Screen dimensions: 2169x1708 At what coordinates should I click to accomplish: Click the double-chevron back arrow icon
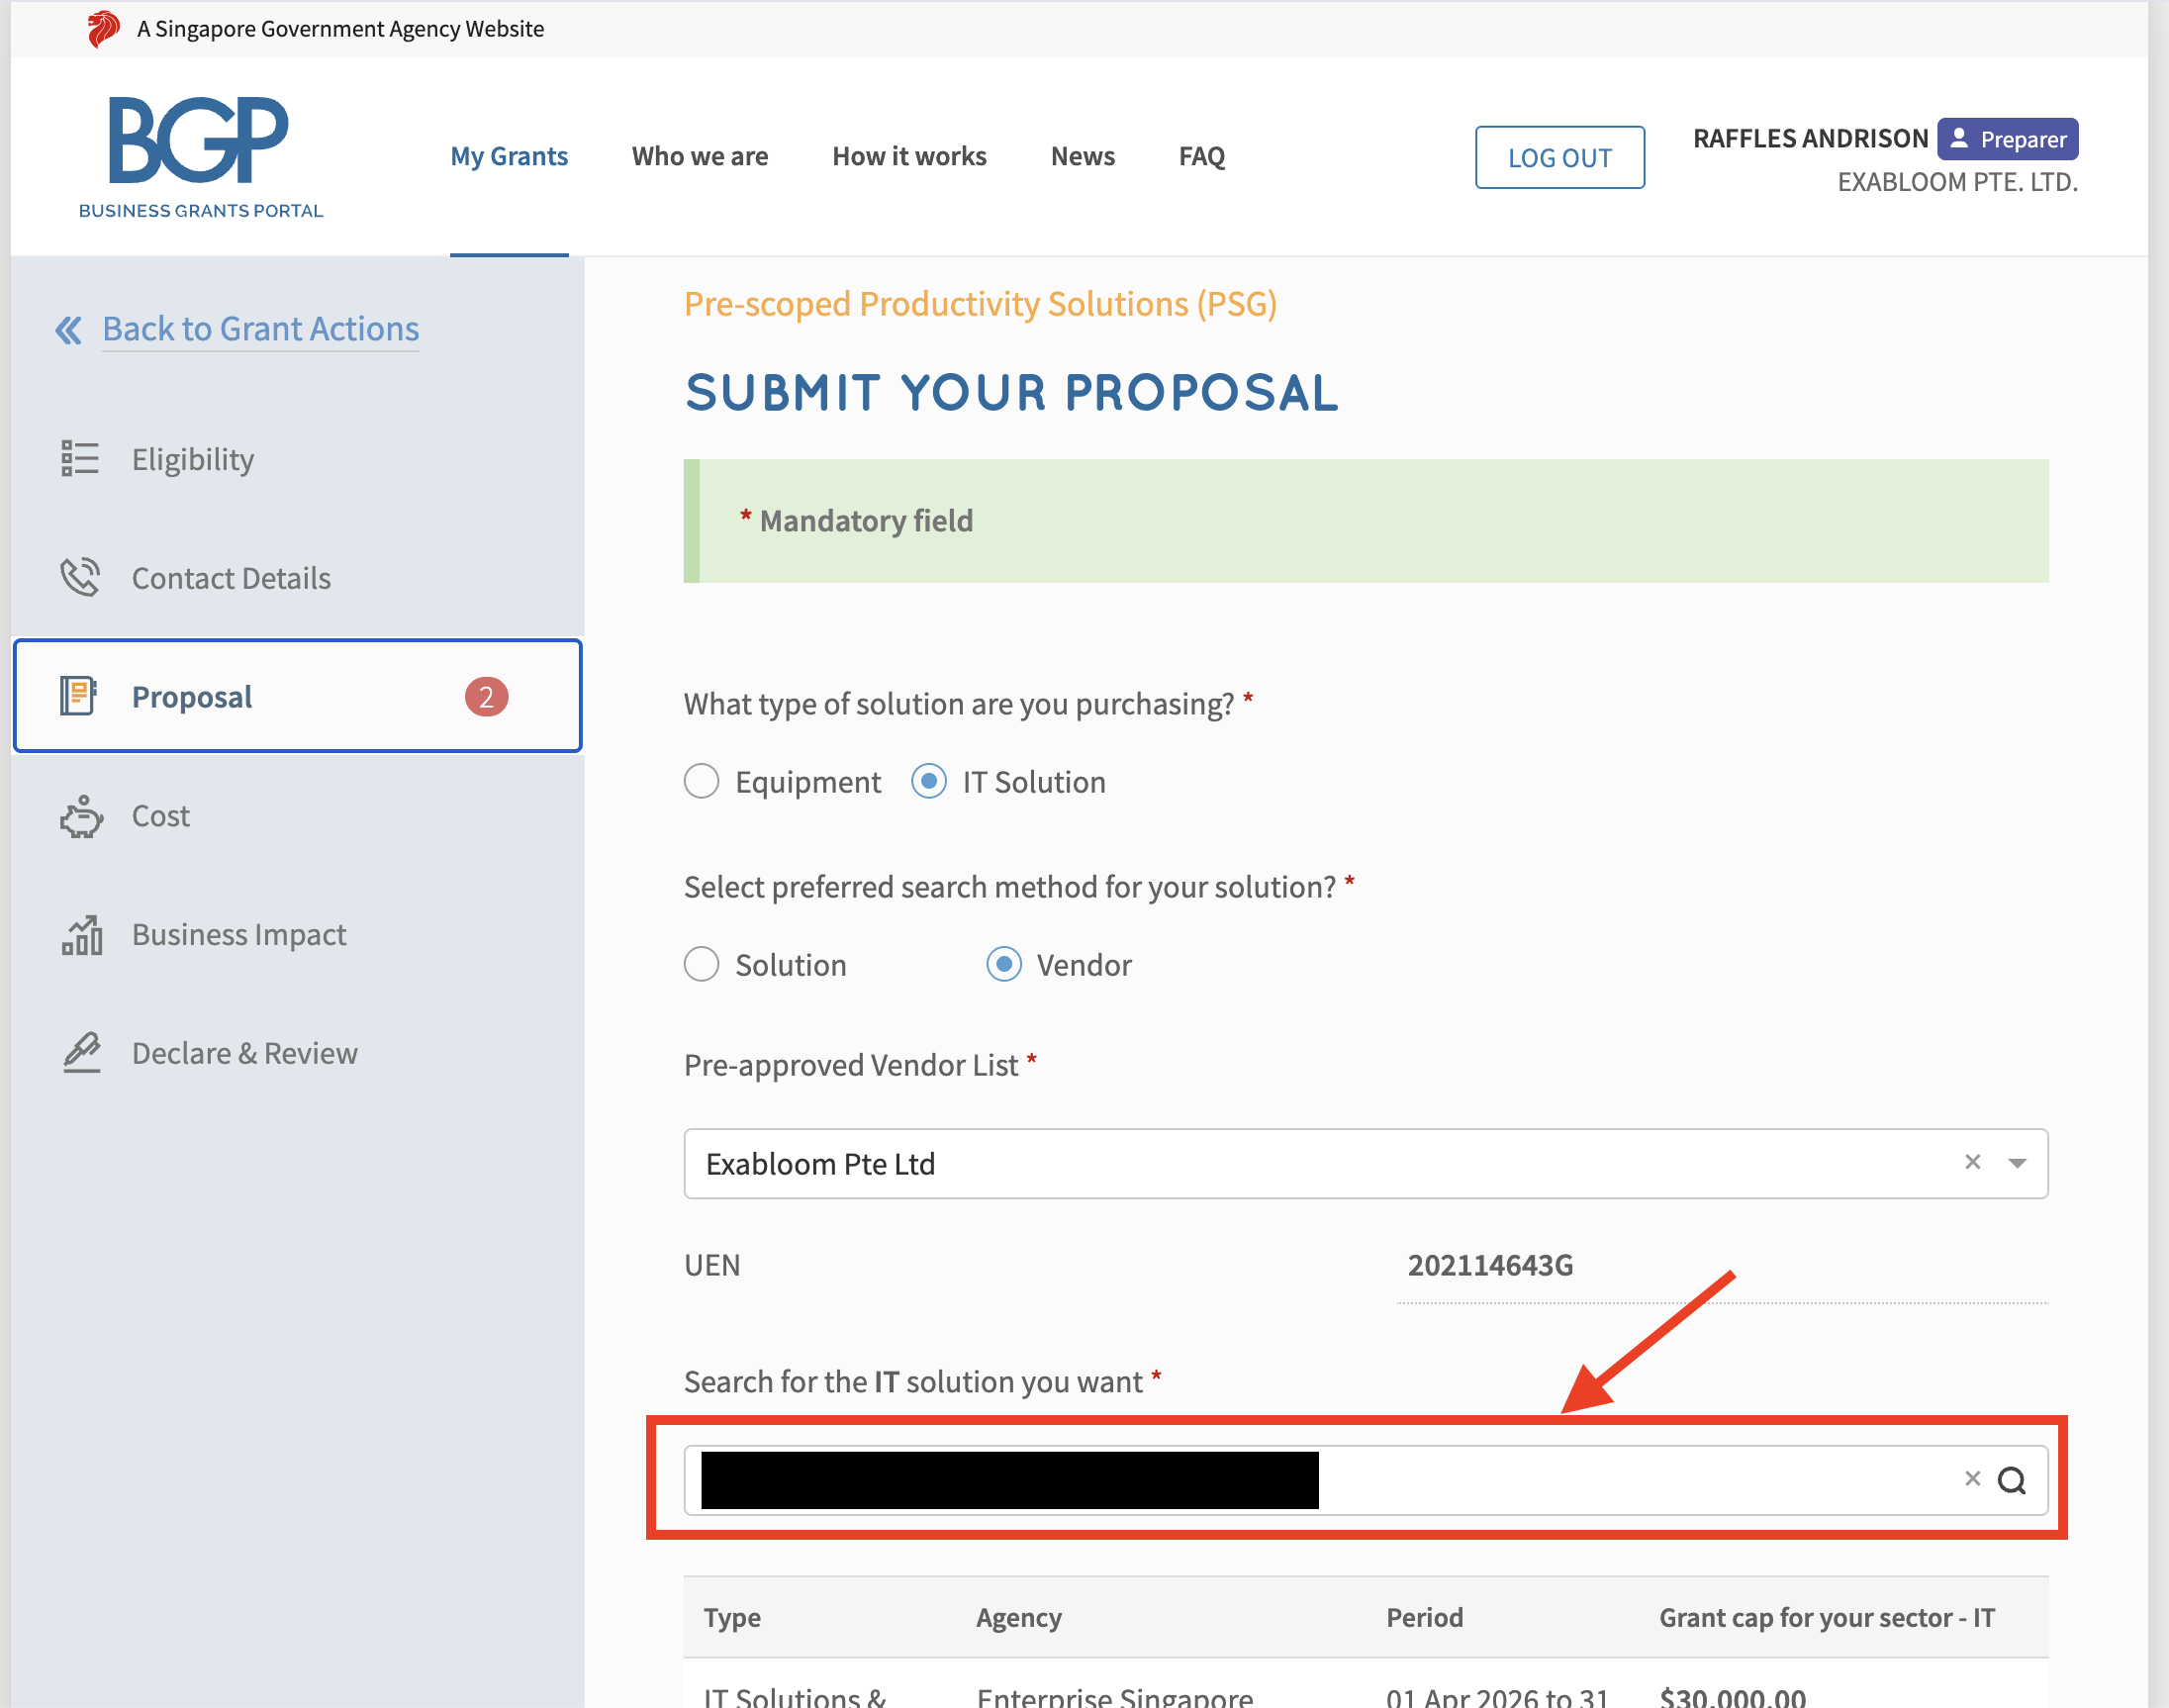(x=68, y=330)
